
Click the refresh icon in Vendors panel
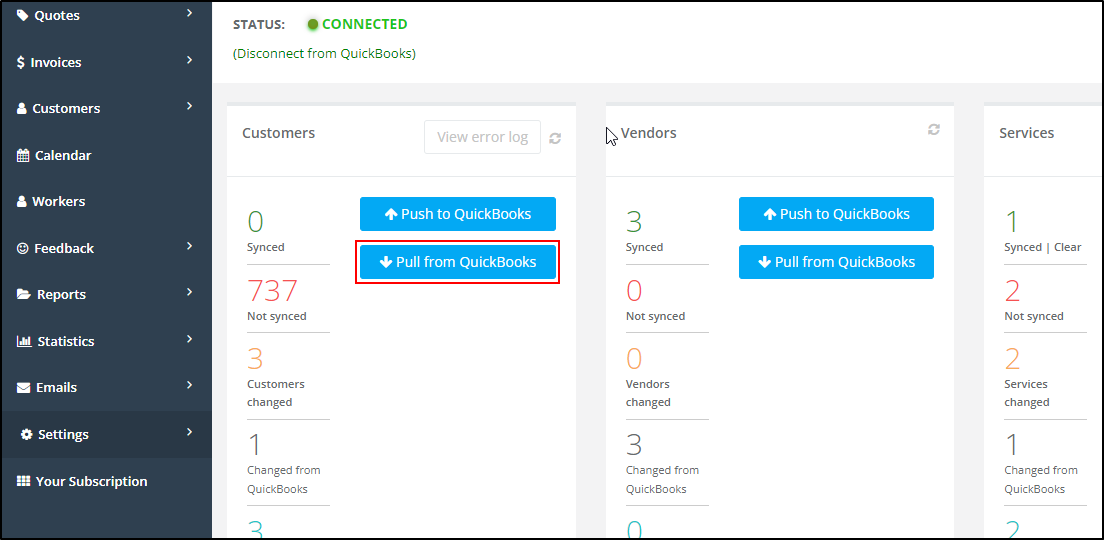(934, 130)
